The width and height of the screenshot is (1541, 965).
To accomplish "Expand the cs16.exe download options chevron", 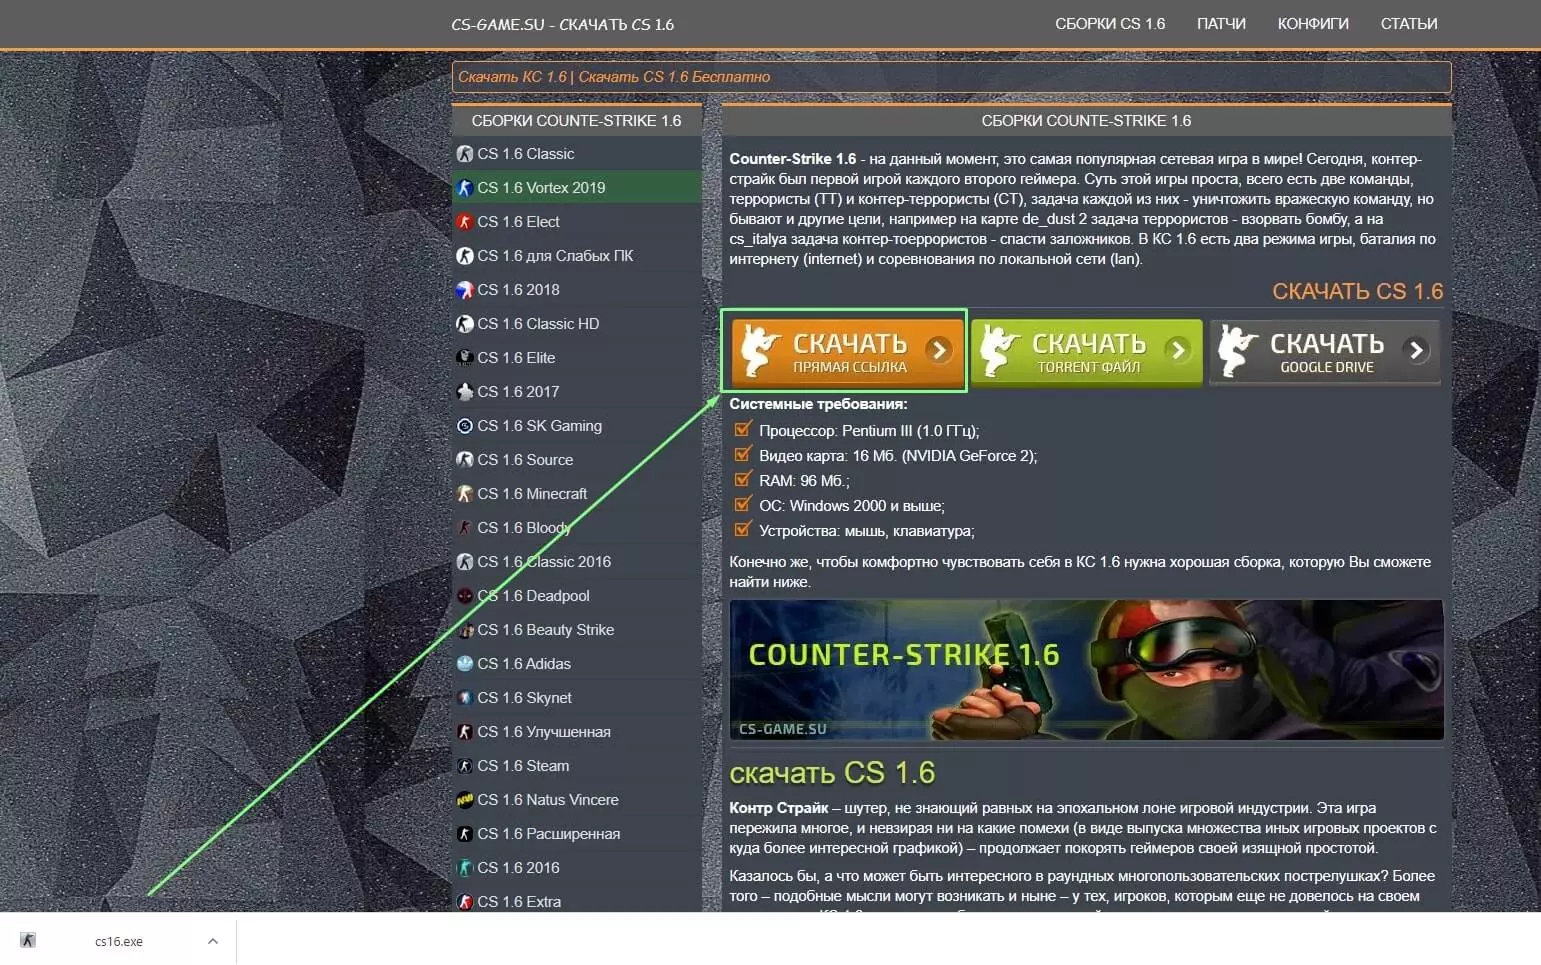I will [213, 941].
